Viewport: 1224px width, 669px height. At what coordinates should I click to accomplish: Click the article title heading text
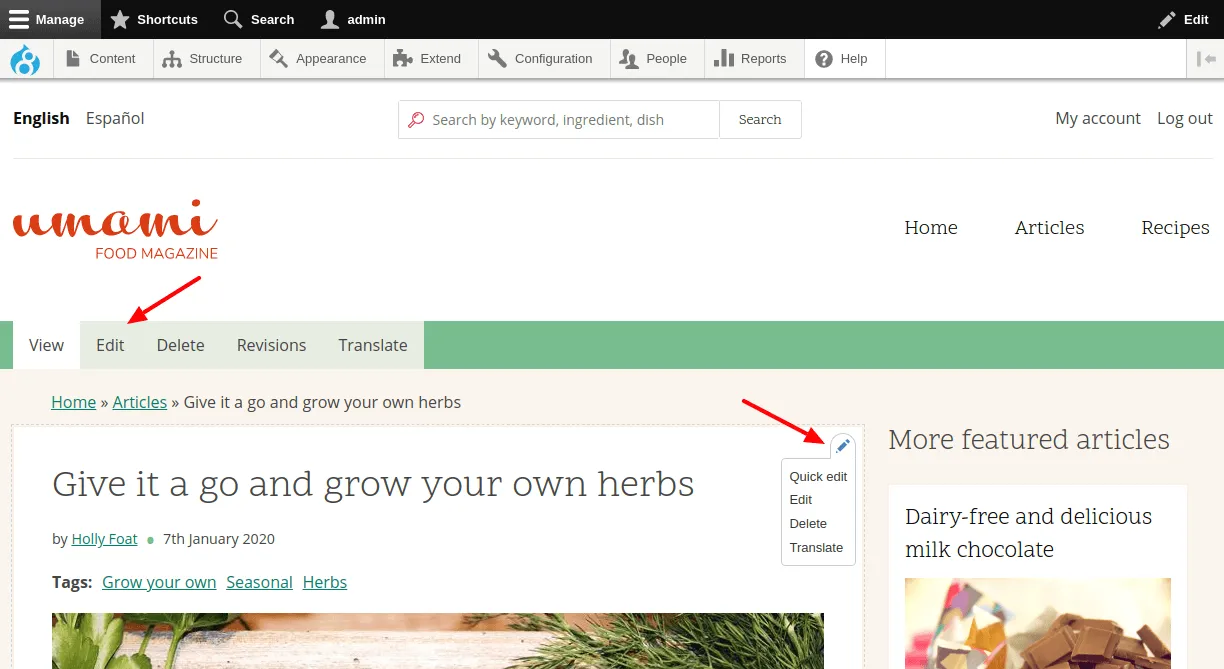[x=373, y=484]
